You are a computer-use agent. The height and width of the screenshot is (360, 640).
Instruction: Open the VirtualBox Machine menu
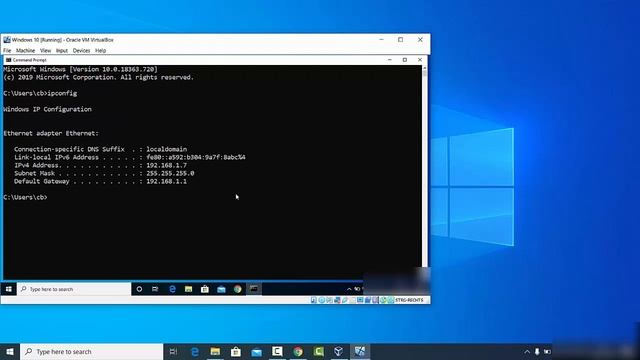[25, 51]
